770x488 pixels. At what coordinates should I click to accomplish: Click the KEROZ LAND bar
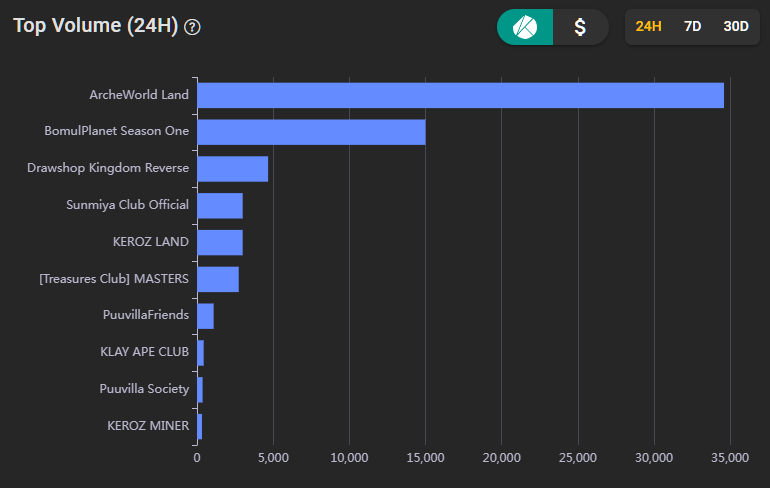point(220,243)
